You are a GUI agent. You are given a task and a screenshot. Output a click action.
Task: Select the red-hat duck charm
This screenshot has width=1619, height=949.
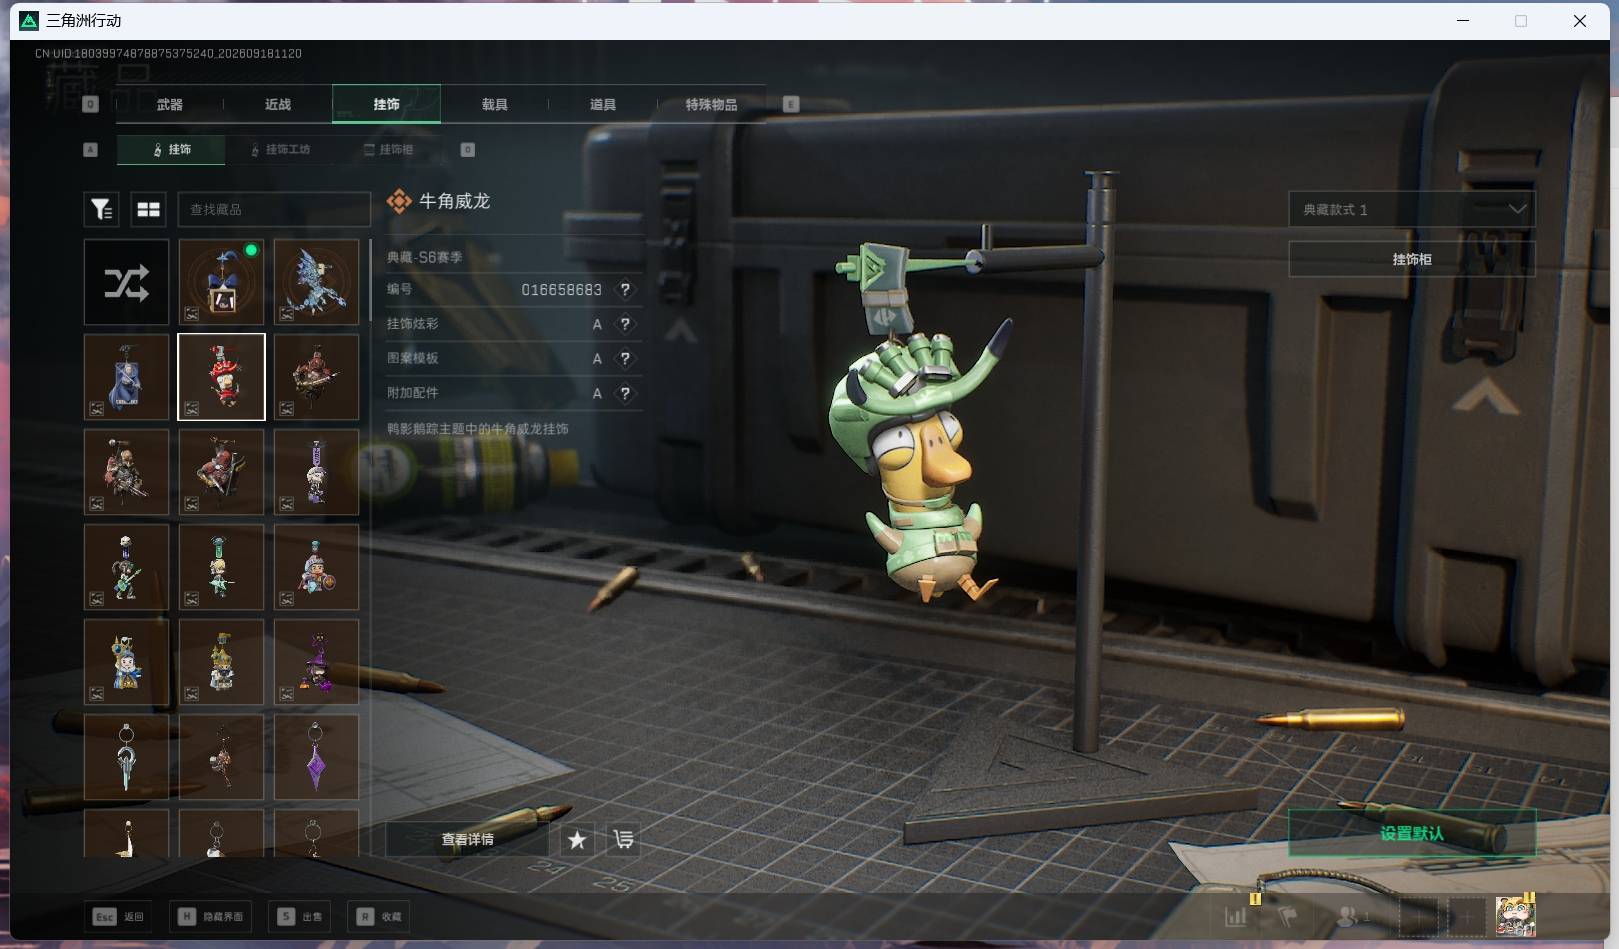coord(221,377)
